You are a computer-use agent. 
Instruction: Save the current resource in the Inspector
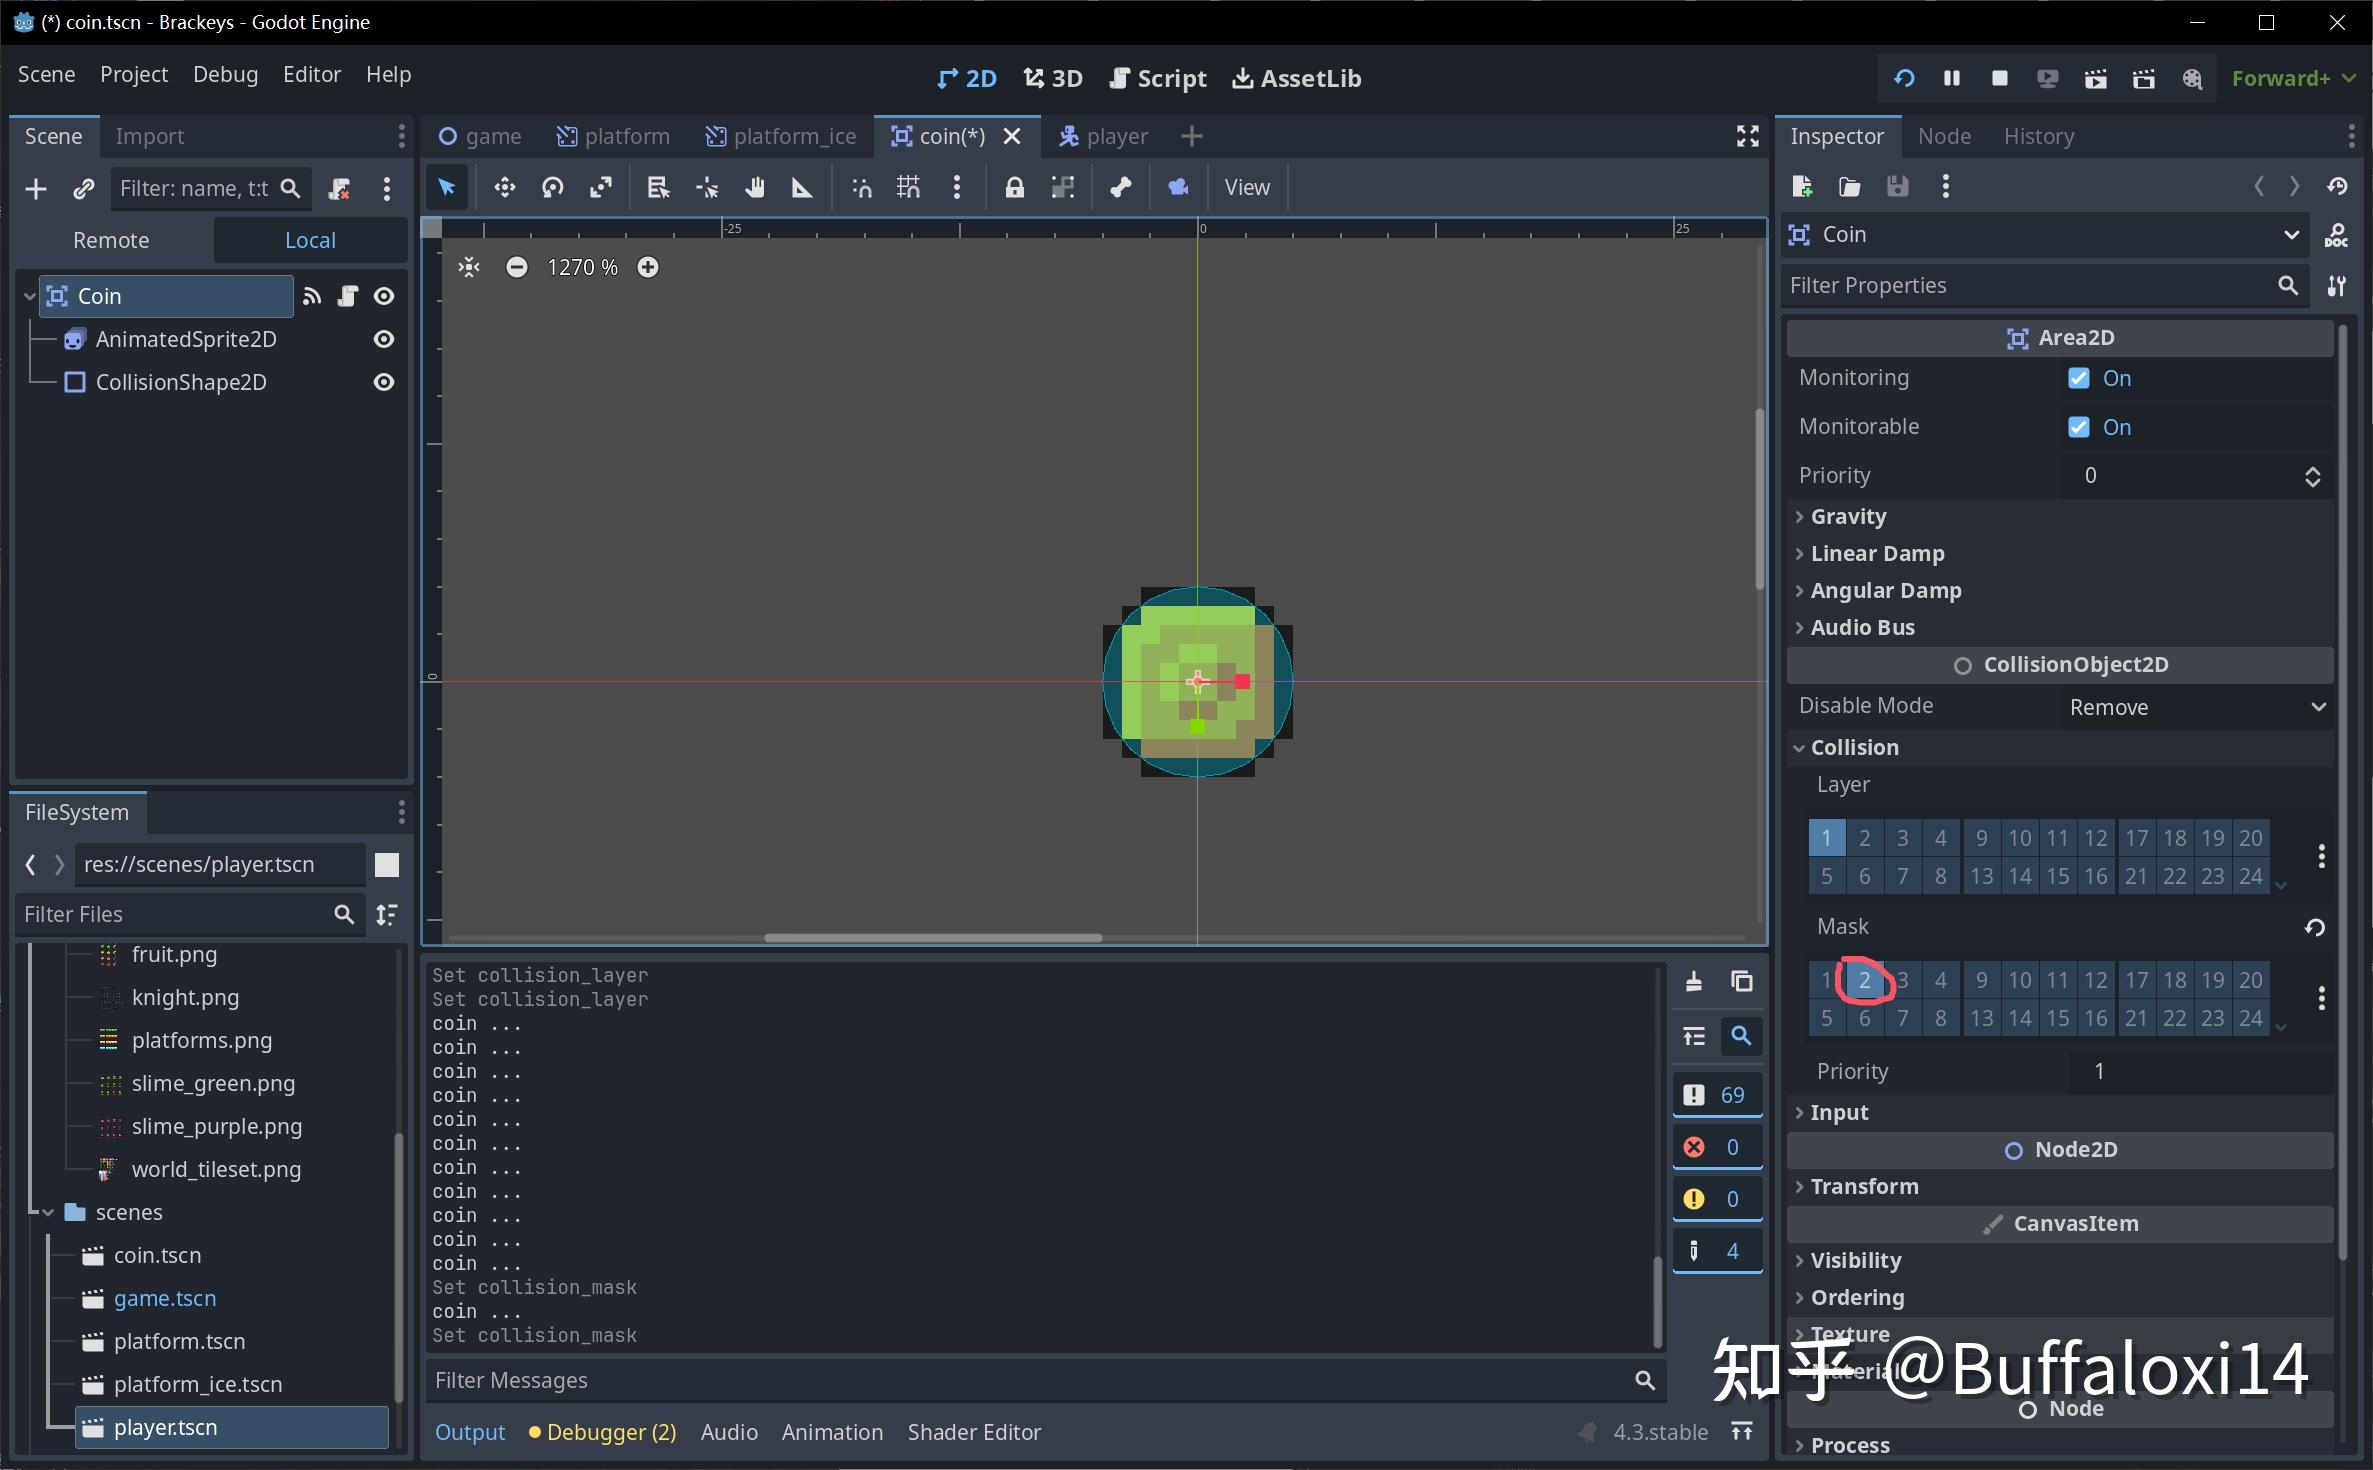(1897, 186)
